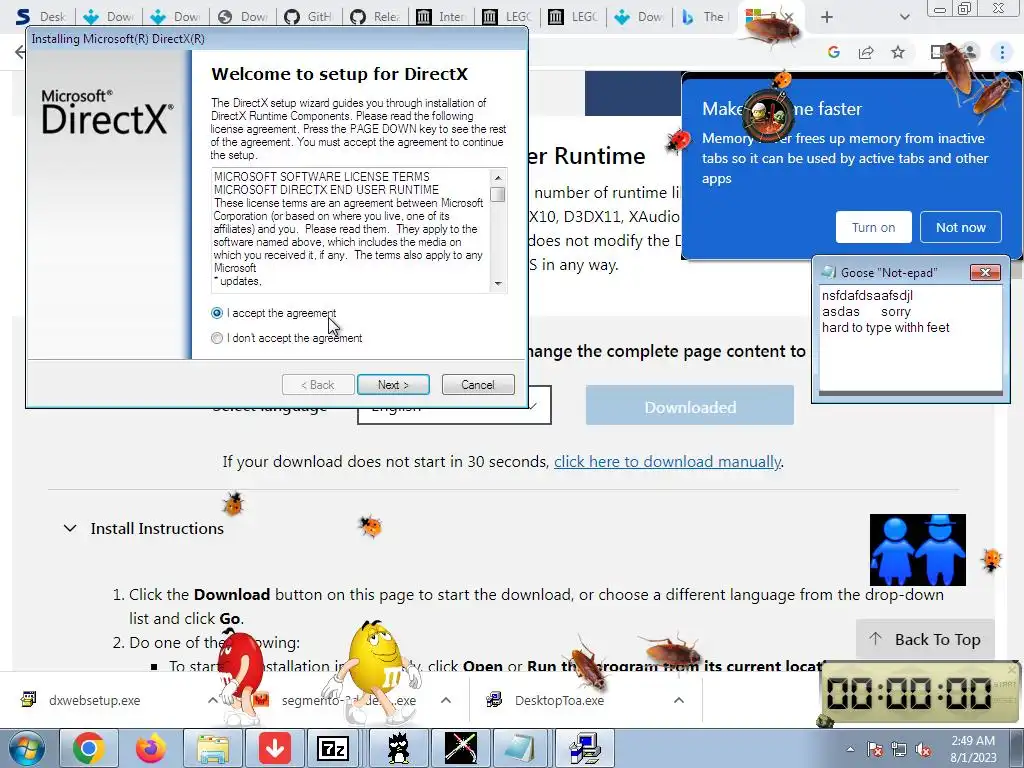Click the license text scroll down arrow

click(x=498, y=283)
